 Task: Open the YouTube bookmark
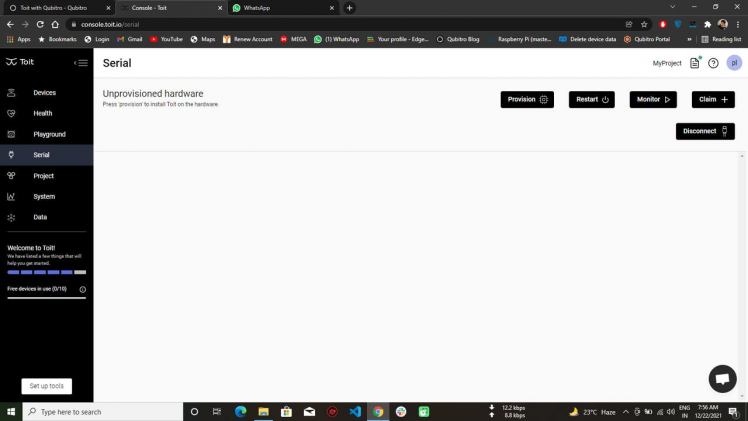point(166,39)
